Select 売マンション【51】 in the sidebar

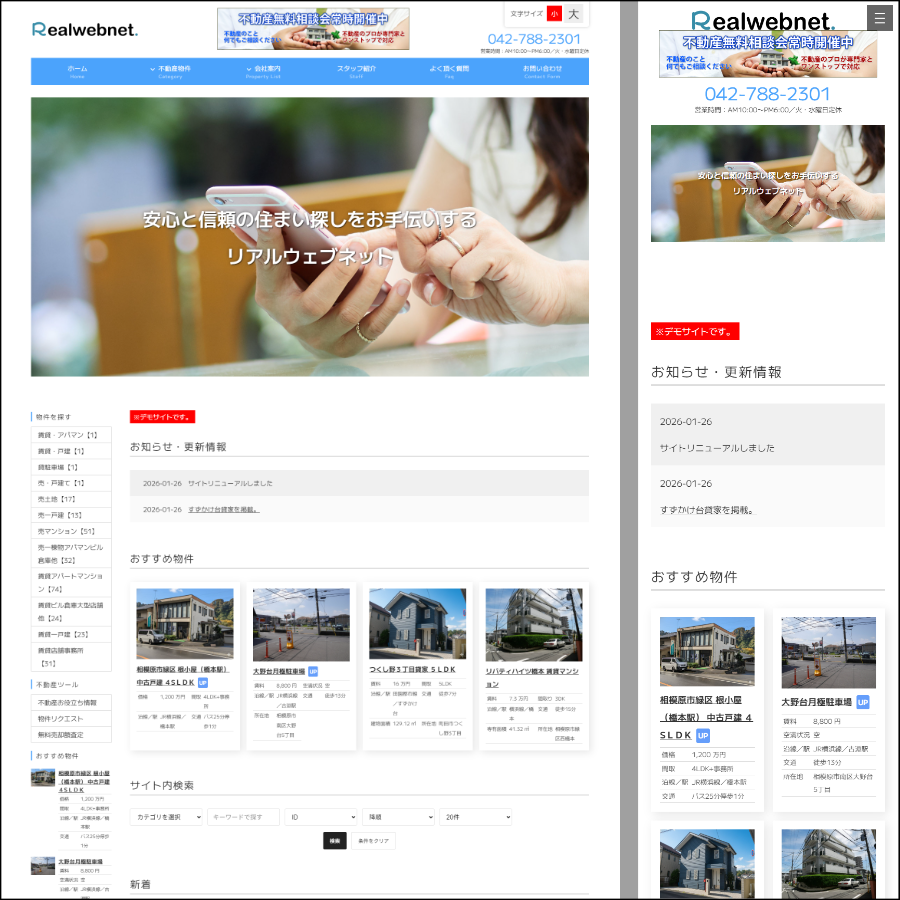66,531
